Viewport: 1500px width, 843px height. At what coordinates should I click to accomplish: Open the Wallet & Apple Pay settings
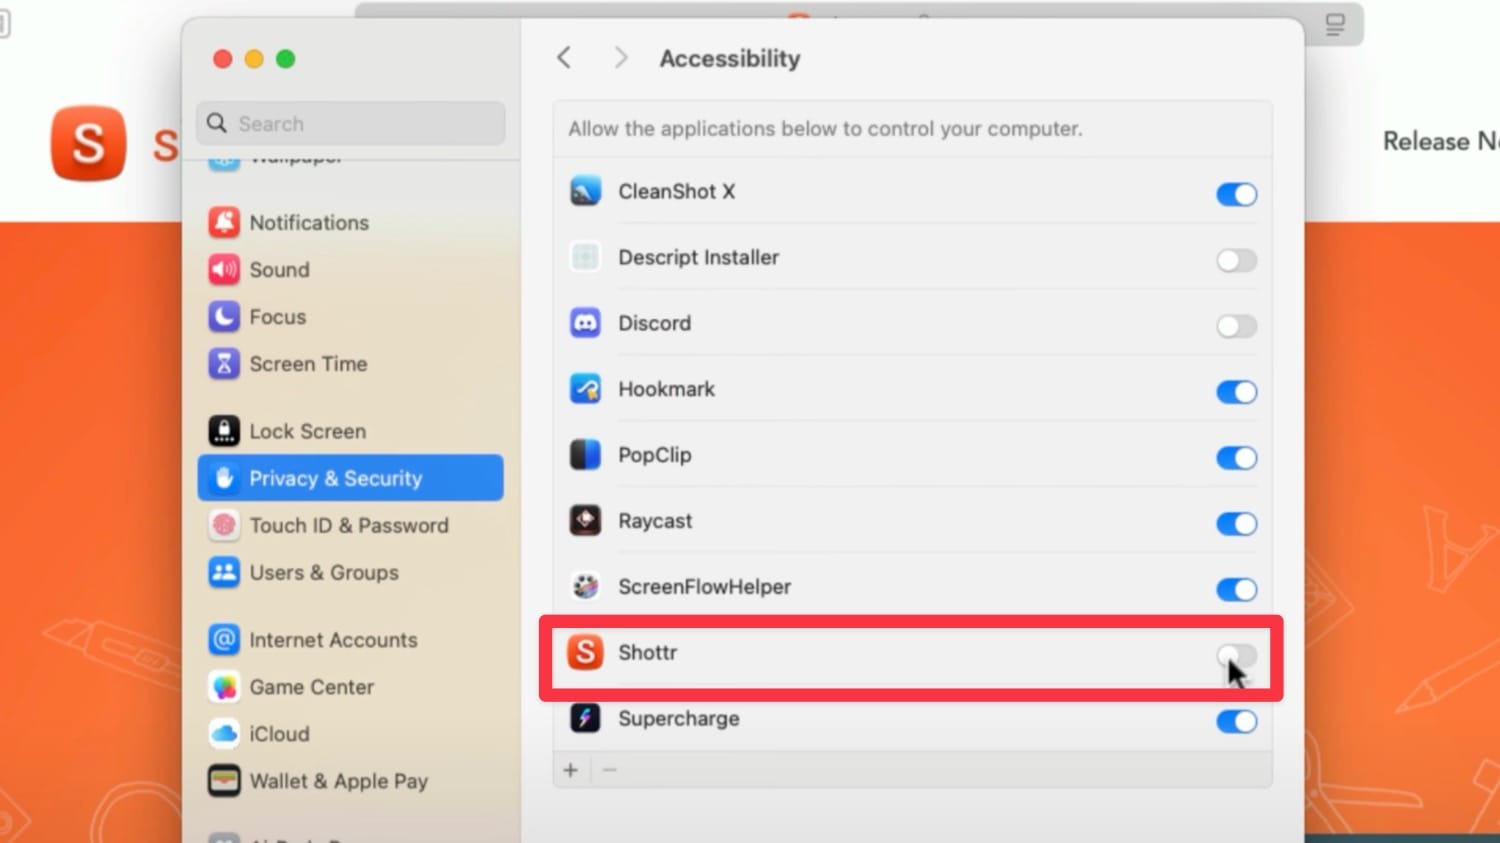pyautogui.click(x=339, y=781)
